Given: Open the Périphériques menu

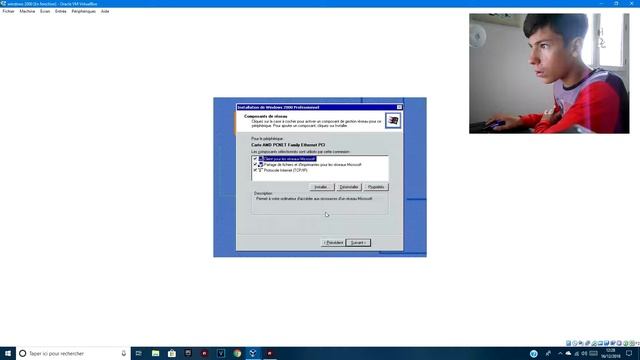Looking at the screenshot, I should point(84,11).
